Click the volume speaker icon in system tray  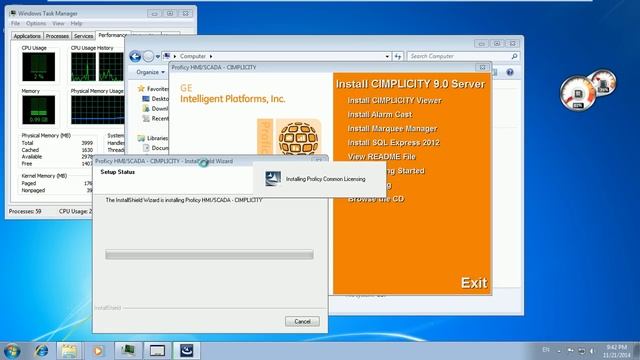click(x=591, y=351)
